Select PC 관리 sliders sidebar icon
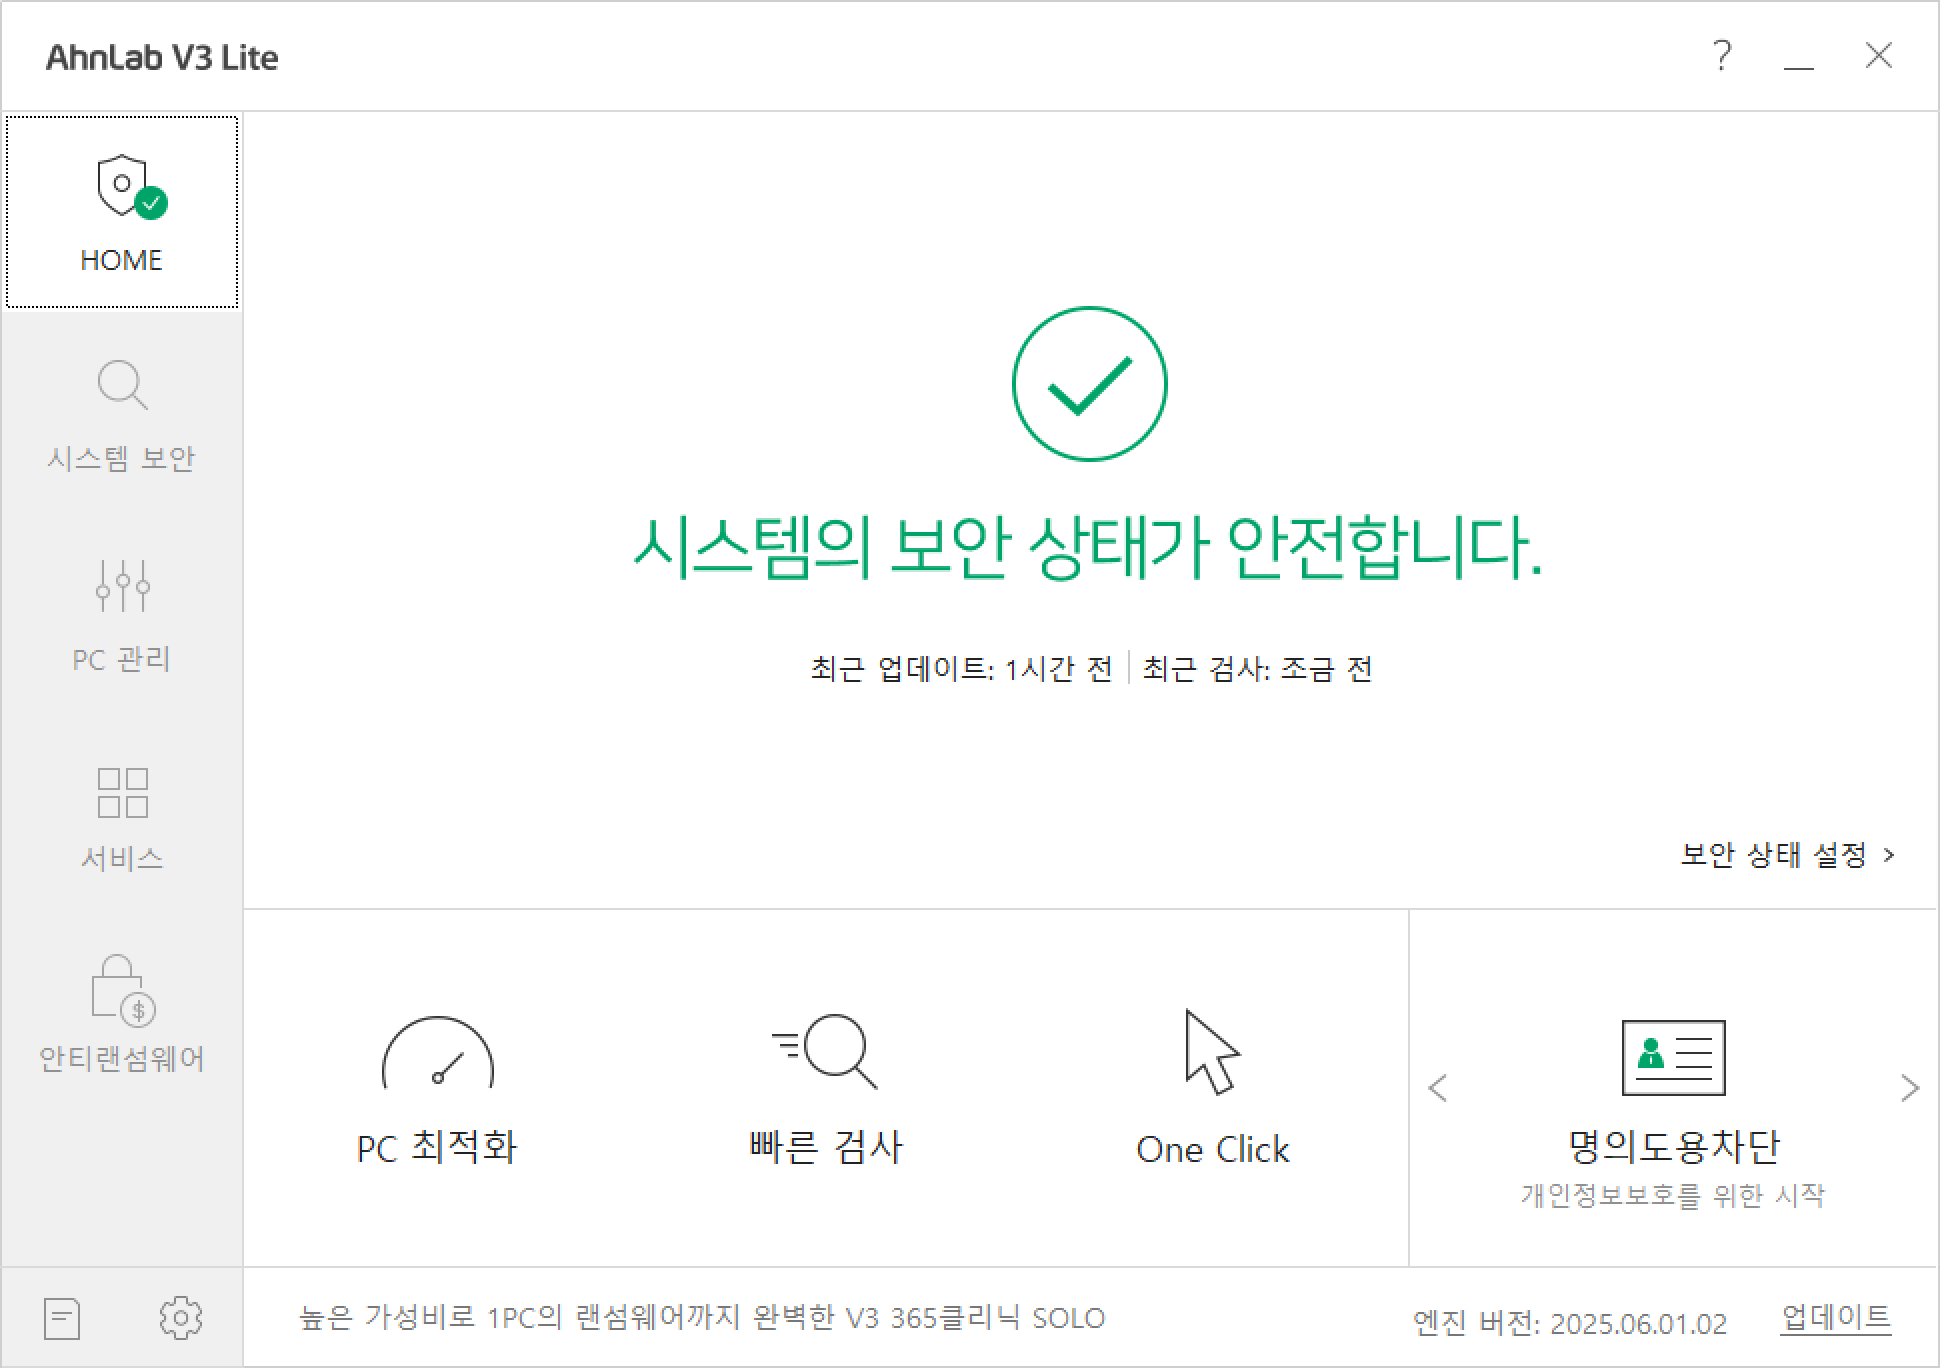Image resolution: width=1940 pixels, height=1368 pixels. click(x=122, y=586)
